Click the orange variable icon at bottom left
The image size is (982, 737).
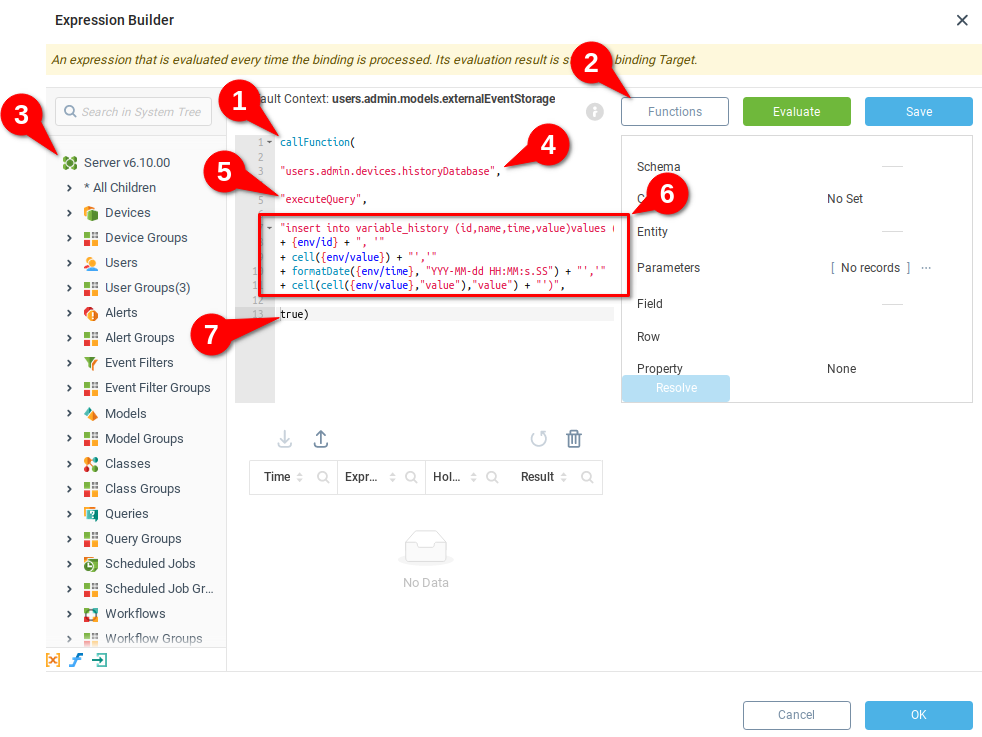(x=53, y=660)
